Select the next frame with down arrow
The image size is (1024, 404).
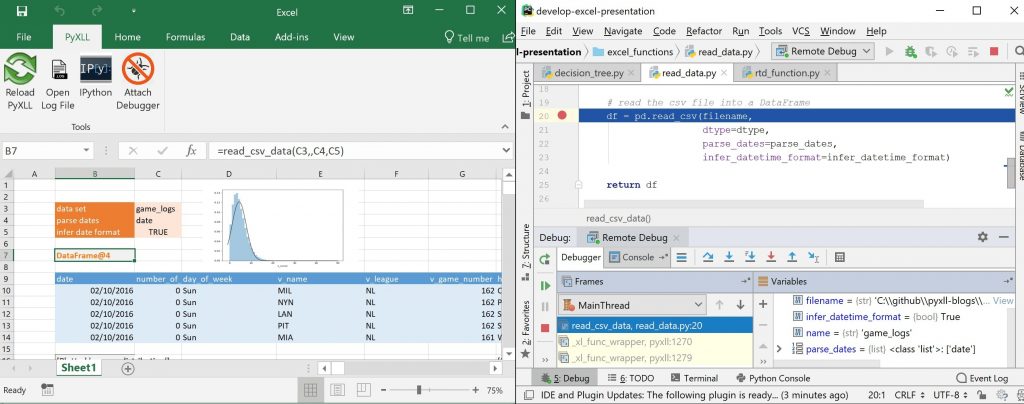[x=740, y=305]
